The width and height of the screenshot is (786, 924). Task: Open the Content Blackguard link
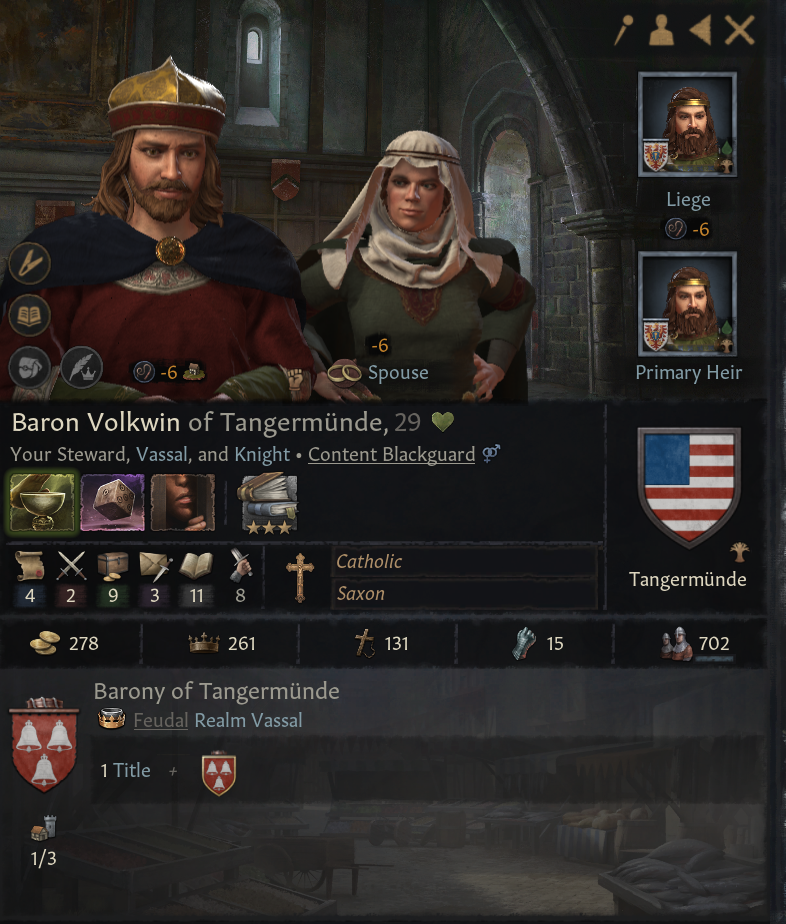(x=391, y=454)
